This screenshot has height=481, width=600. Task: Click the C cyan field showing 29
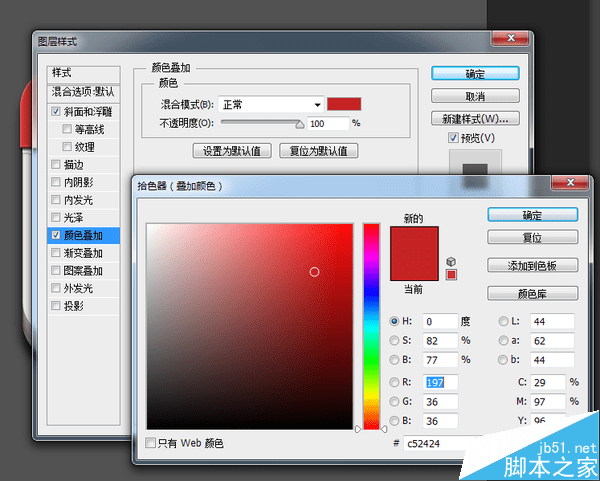point(548,382)
